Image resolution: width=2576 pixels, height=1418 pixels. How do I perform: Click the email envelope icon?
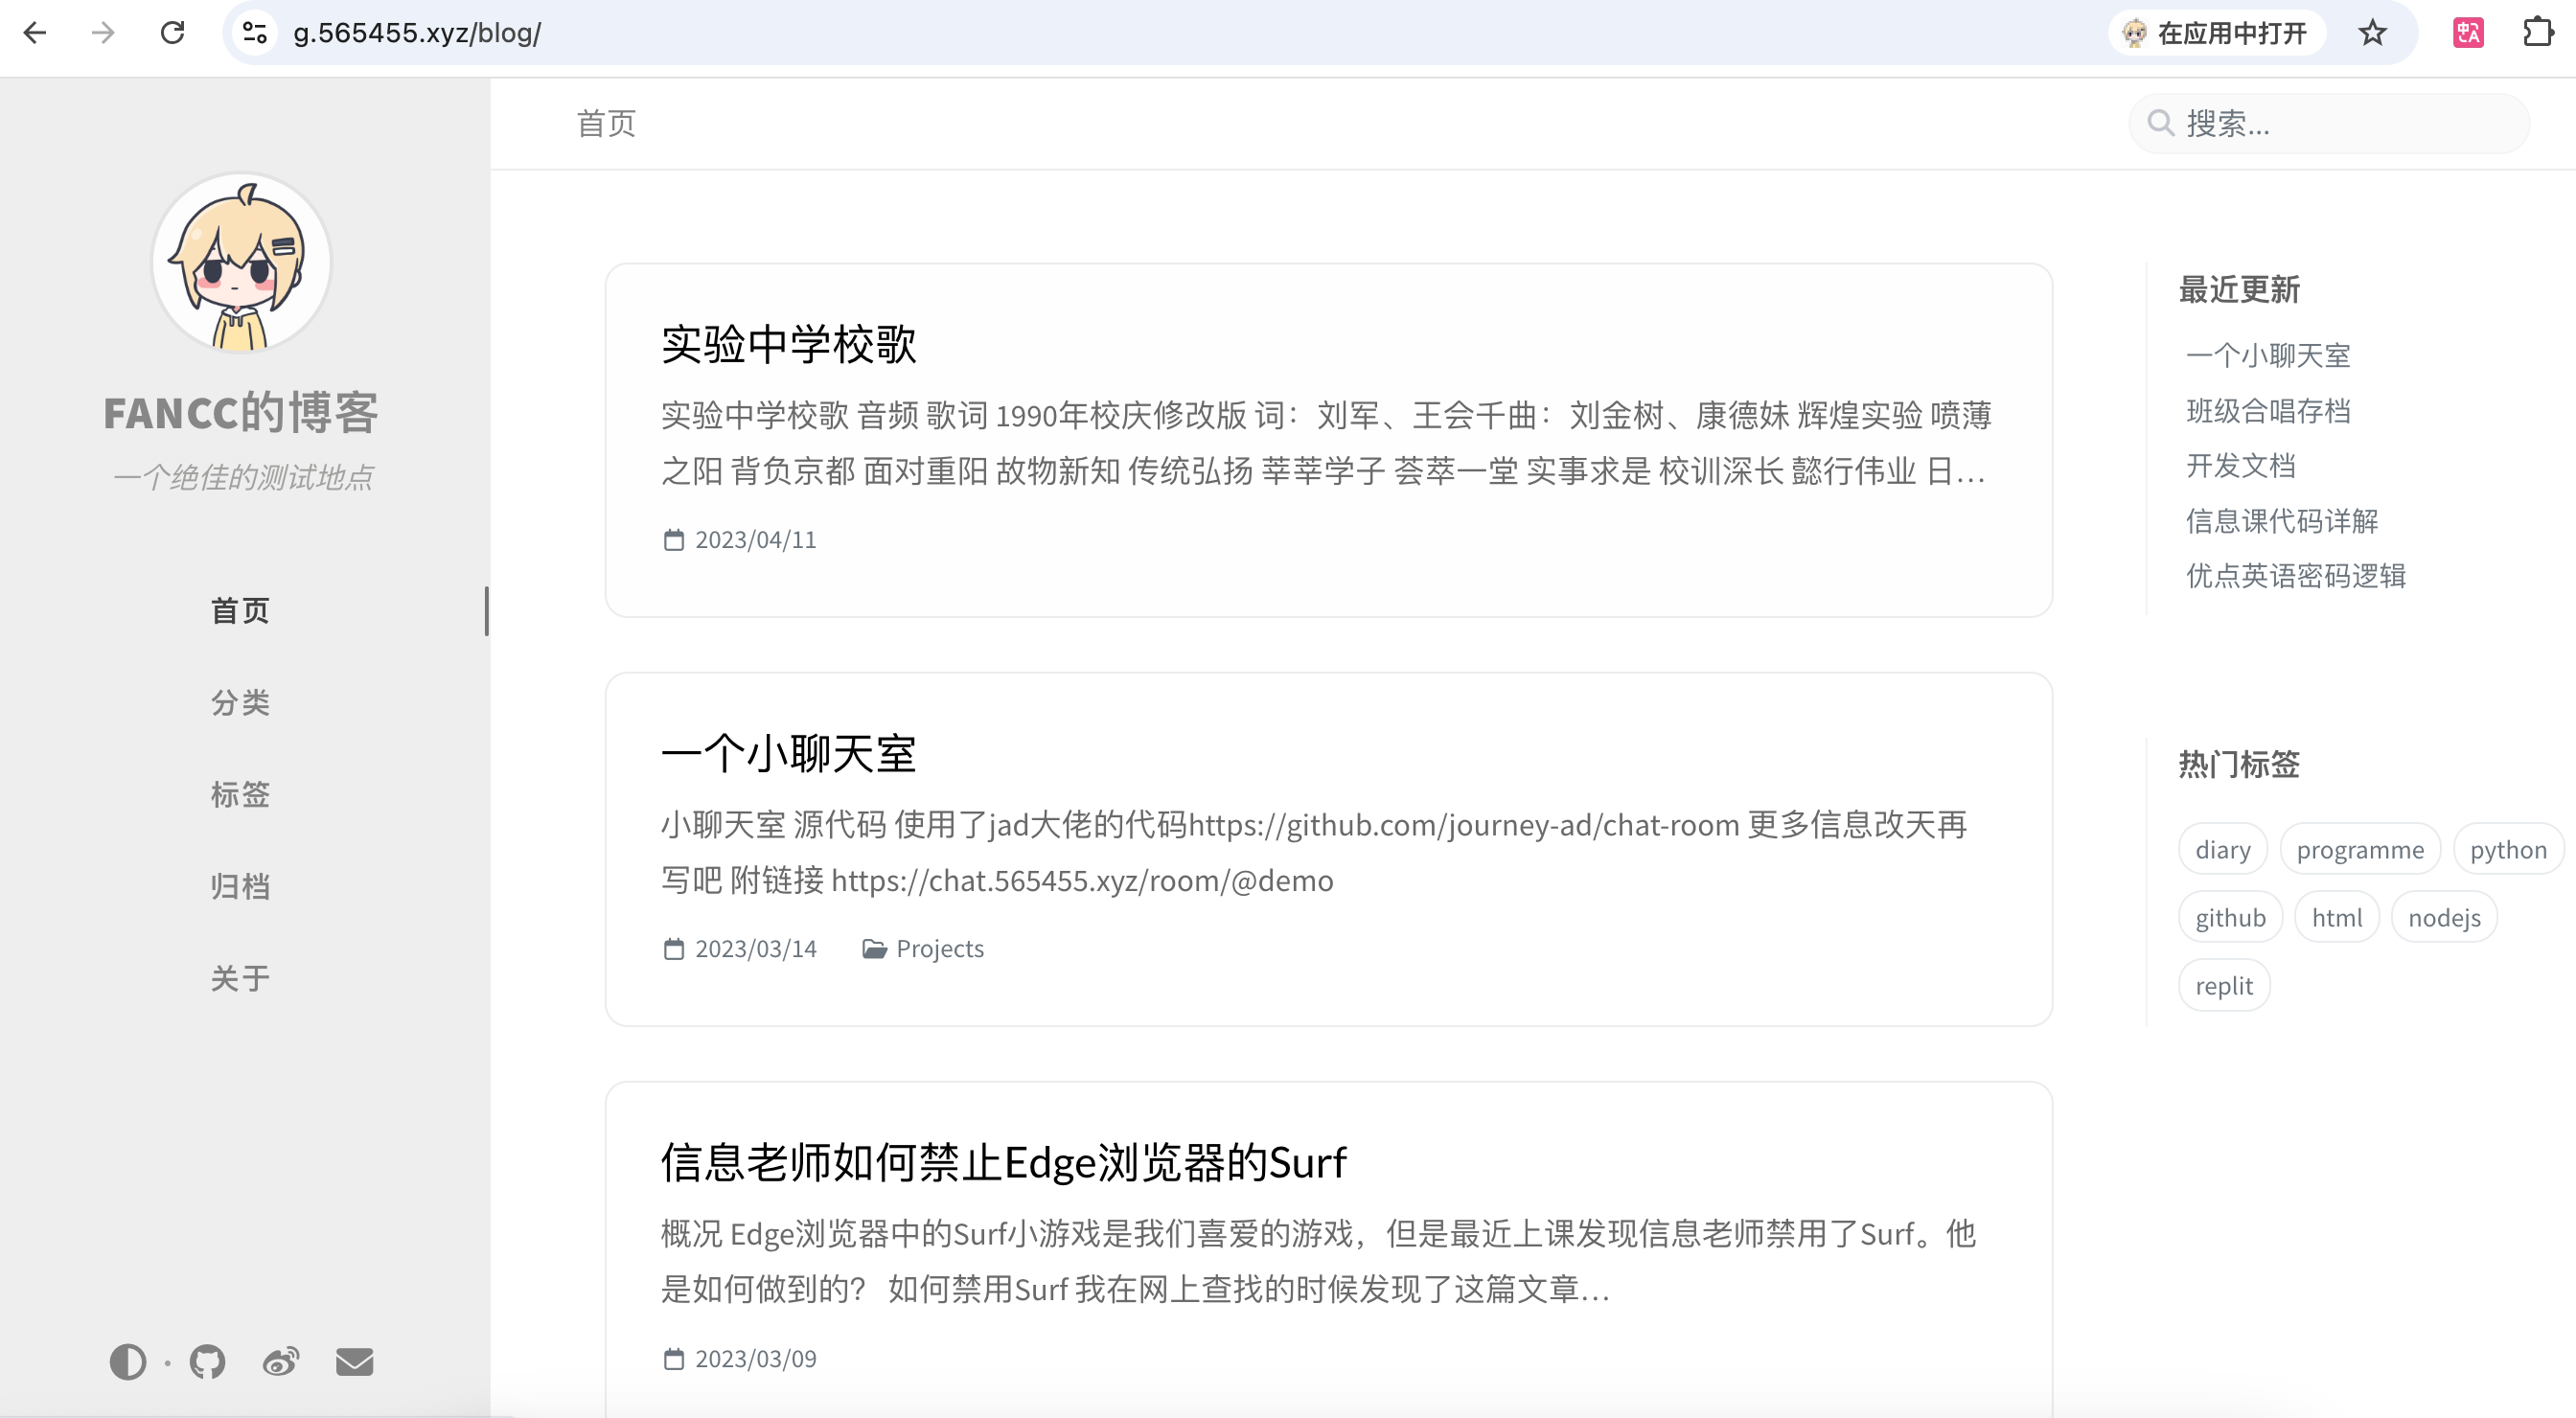(354, 1362)
